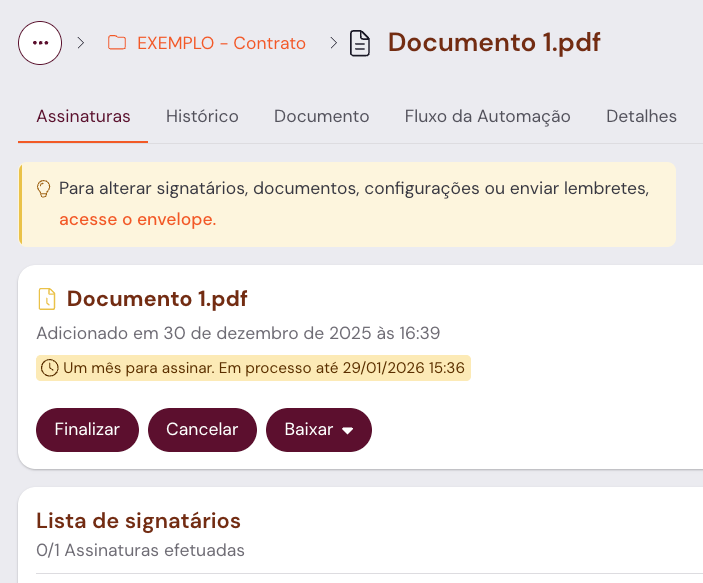703x583 pixels.
Task: Go to the Documento tab
Action: tap(321, 116)
